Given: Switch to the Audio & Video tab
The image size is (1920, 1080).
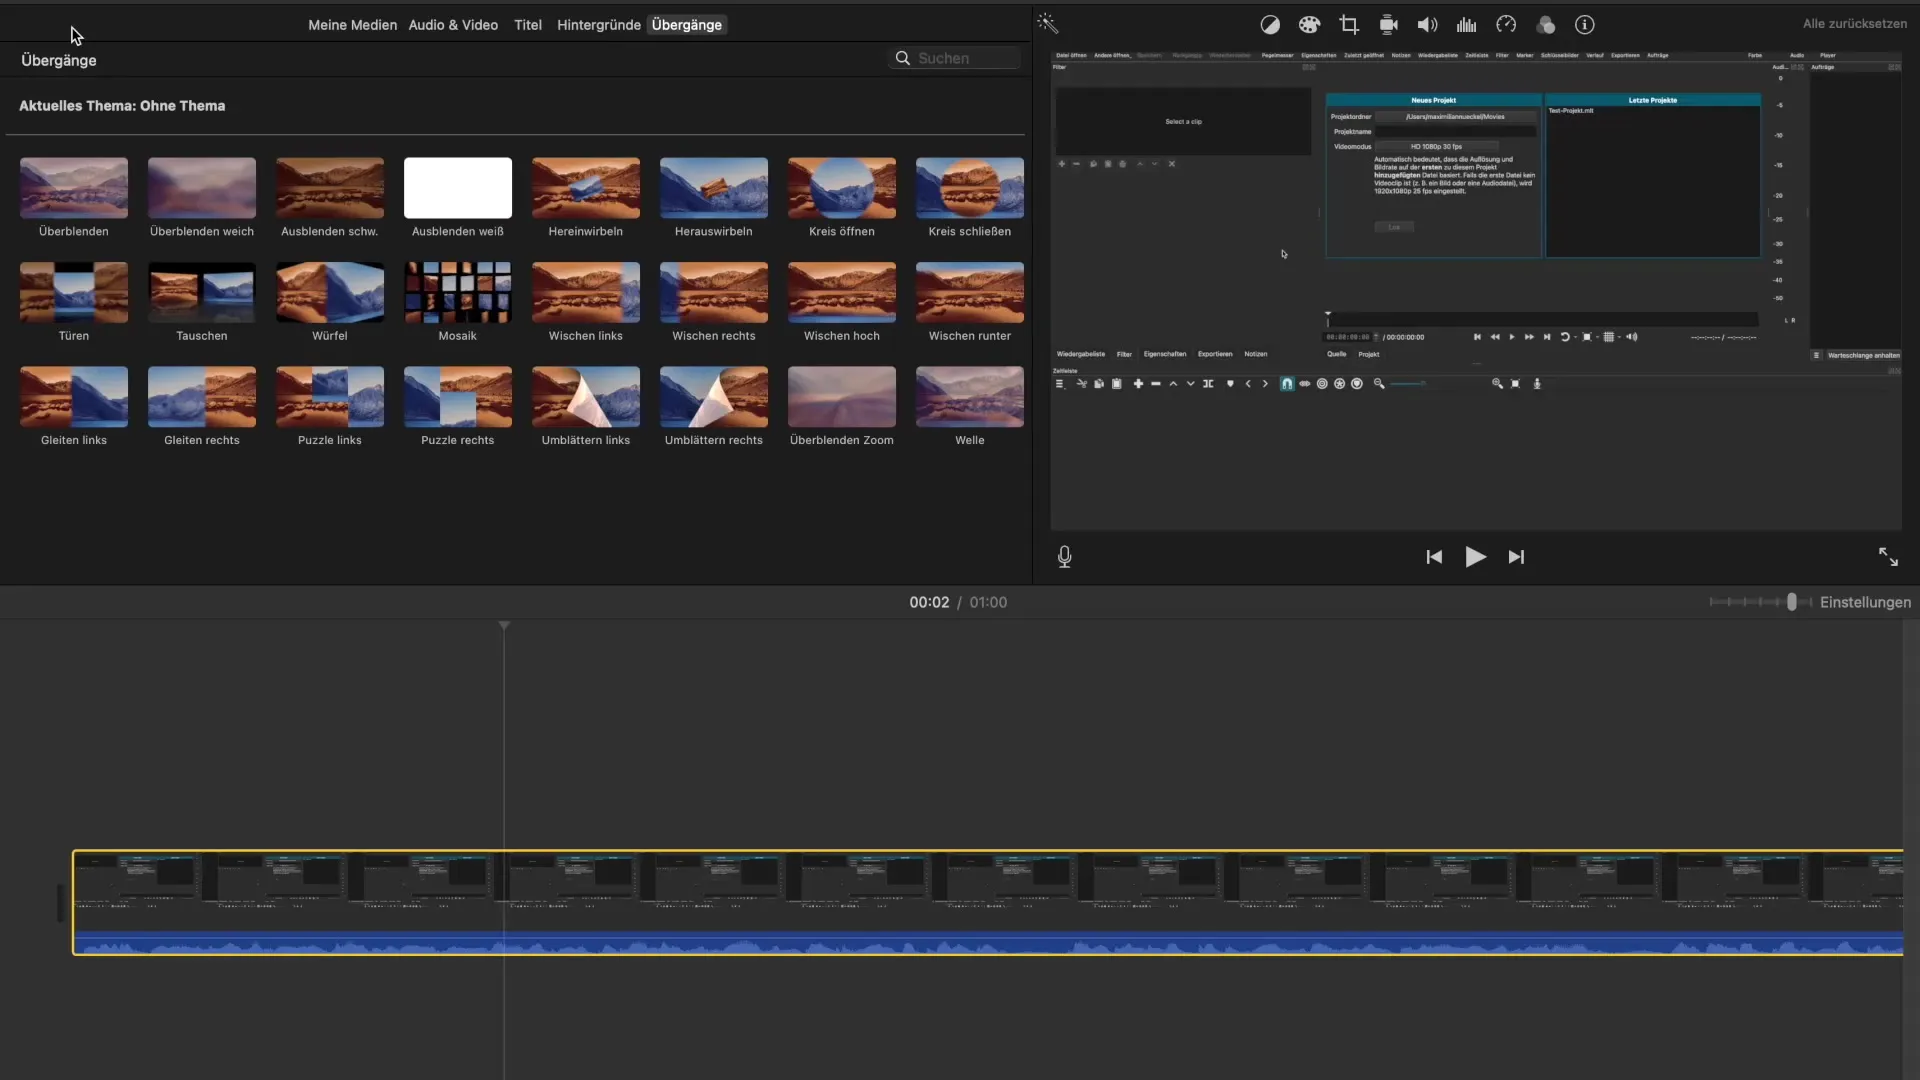Looking at the screenshot, I should coord(453,25).
